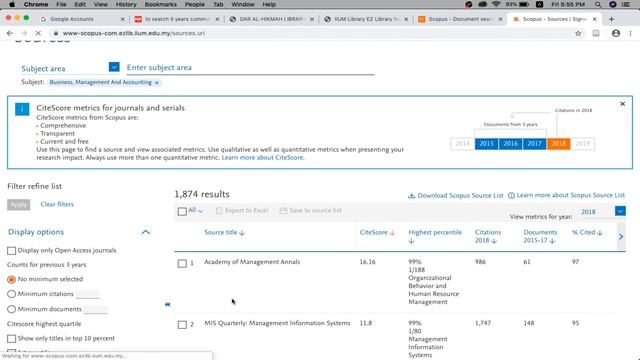This screenshot has width=640, height=360.
Task: Select the Minimum citations radio option
Action: (11, 294)
